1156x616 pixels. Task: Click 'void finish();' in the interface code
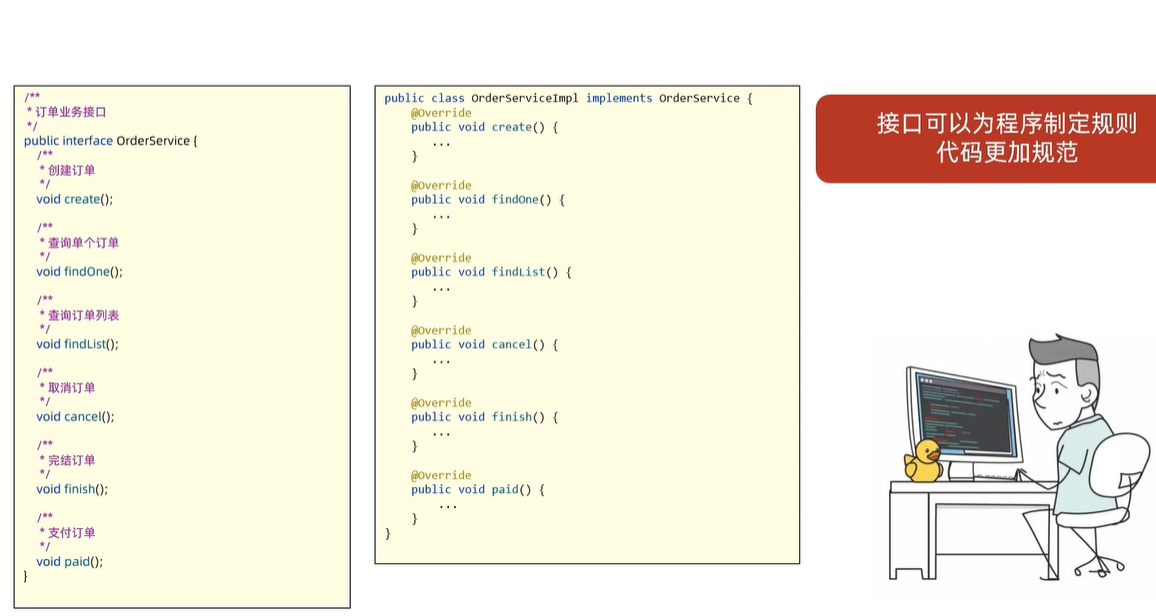click(x=72, y=489)
